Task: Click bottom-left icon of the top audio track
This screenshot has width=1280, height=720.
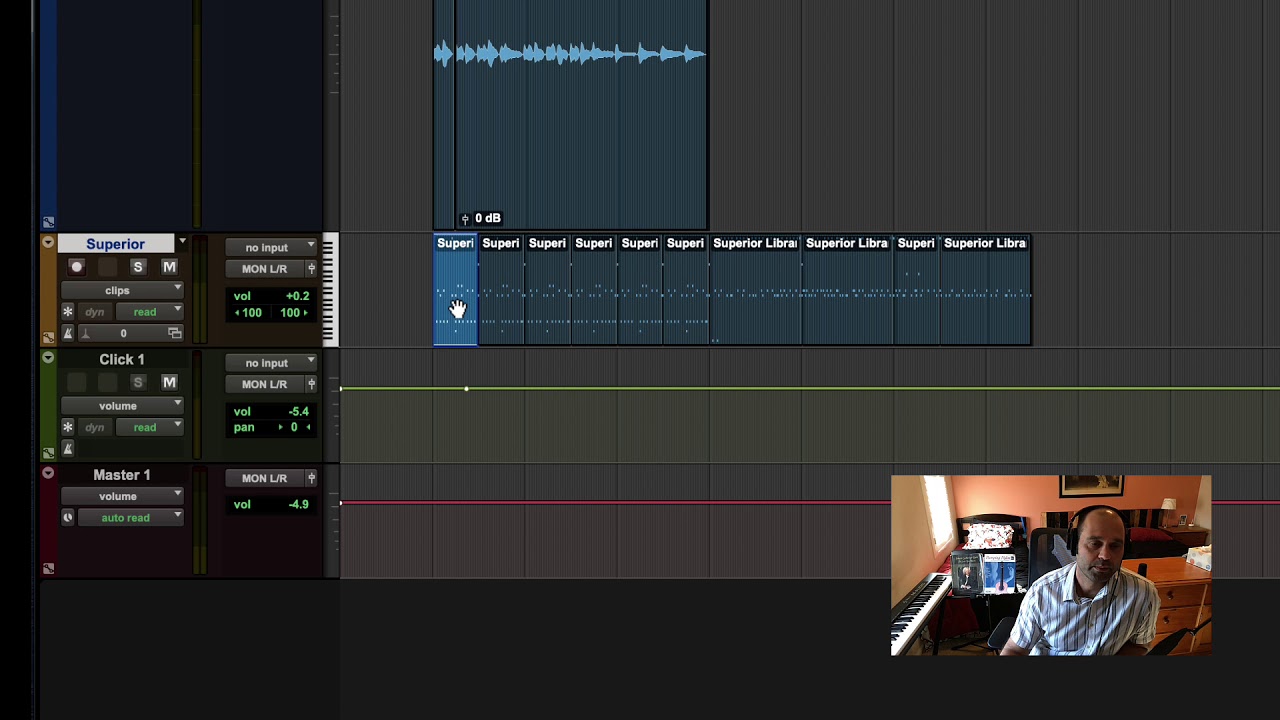Action: tap(48, 222)
